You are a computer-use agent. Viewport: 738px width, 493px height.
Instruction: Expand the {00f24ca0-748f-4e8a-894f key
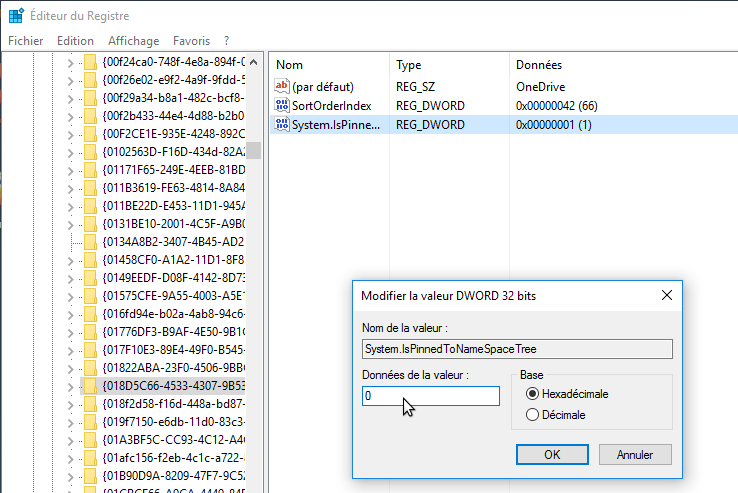pyautogui.click(x=70, y=63)
